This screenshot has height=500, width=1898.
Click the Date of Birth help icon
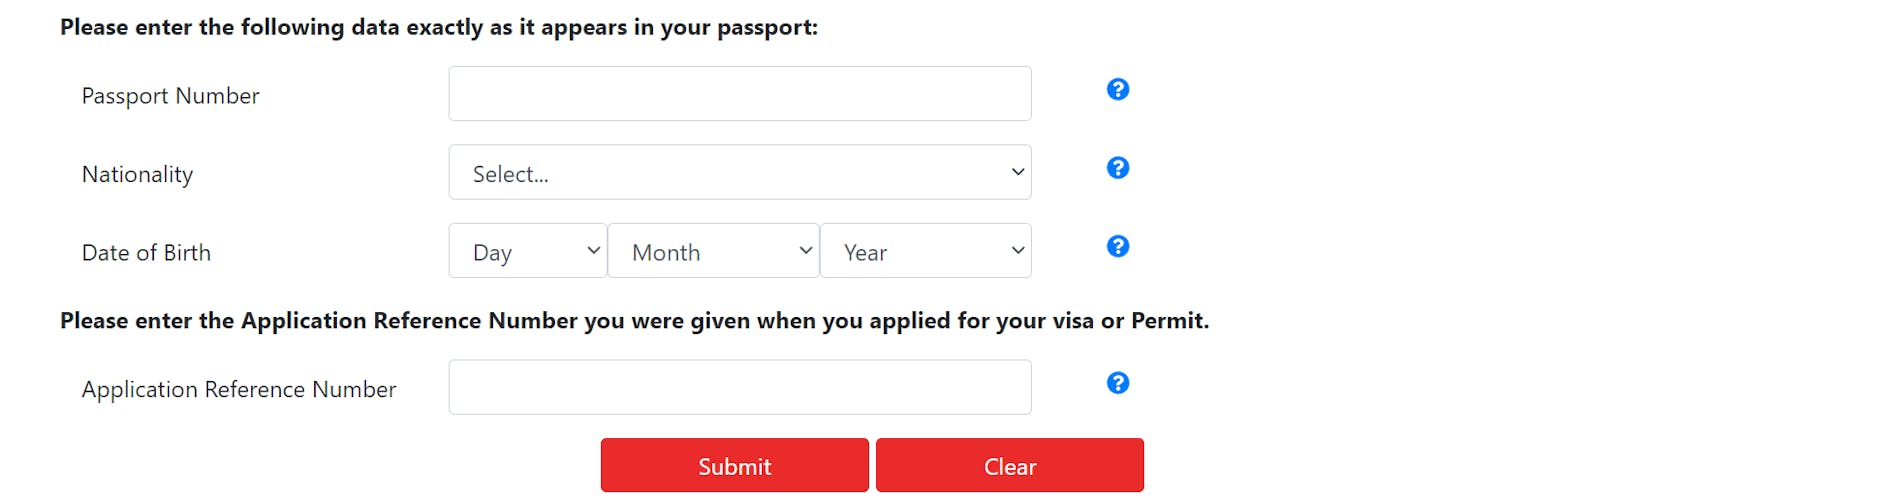coord(1118,246)
